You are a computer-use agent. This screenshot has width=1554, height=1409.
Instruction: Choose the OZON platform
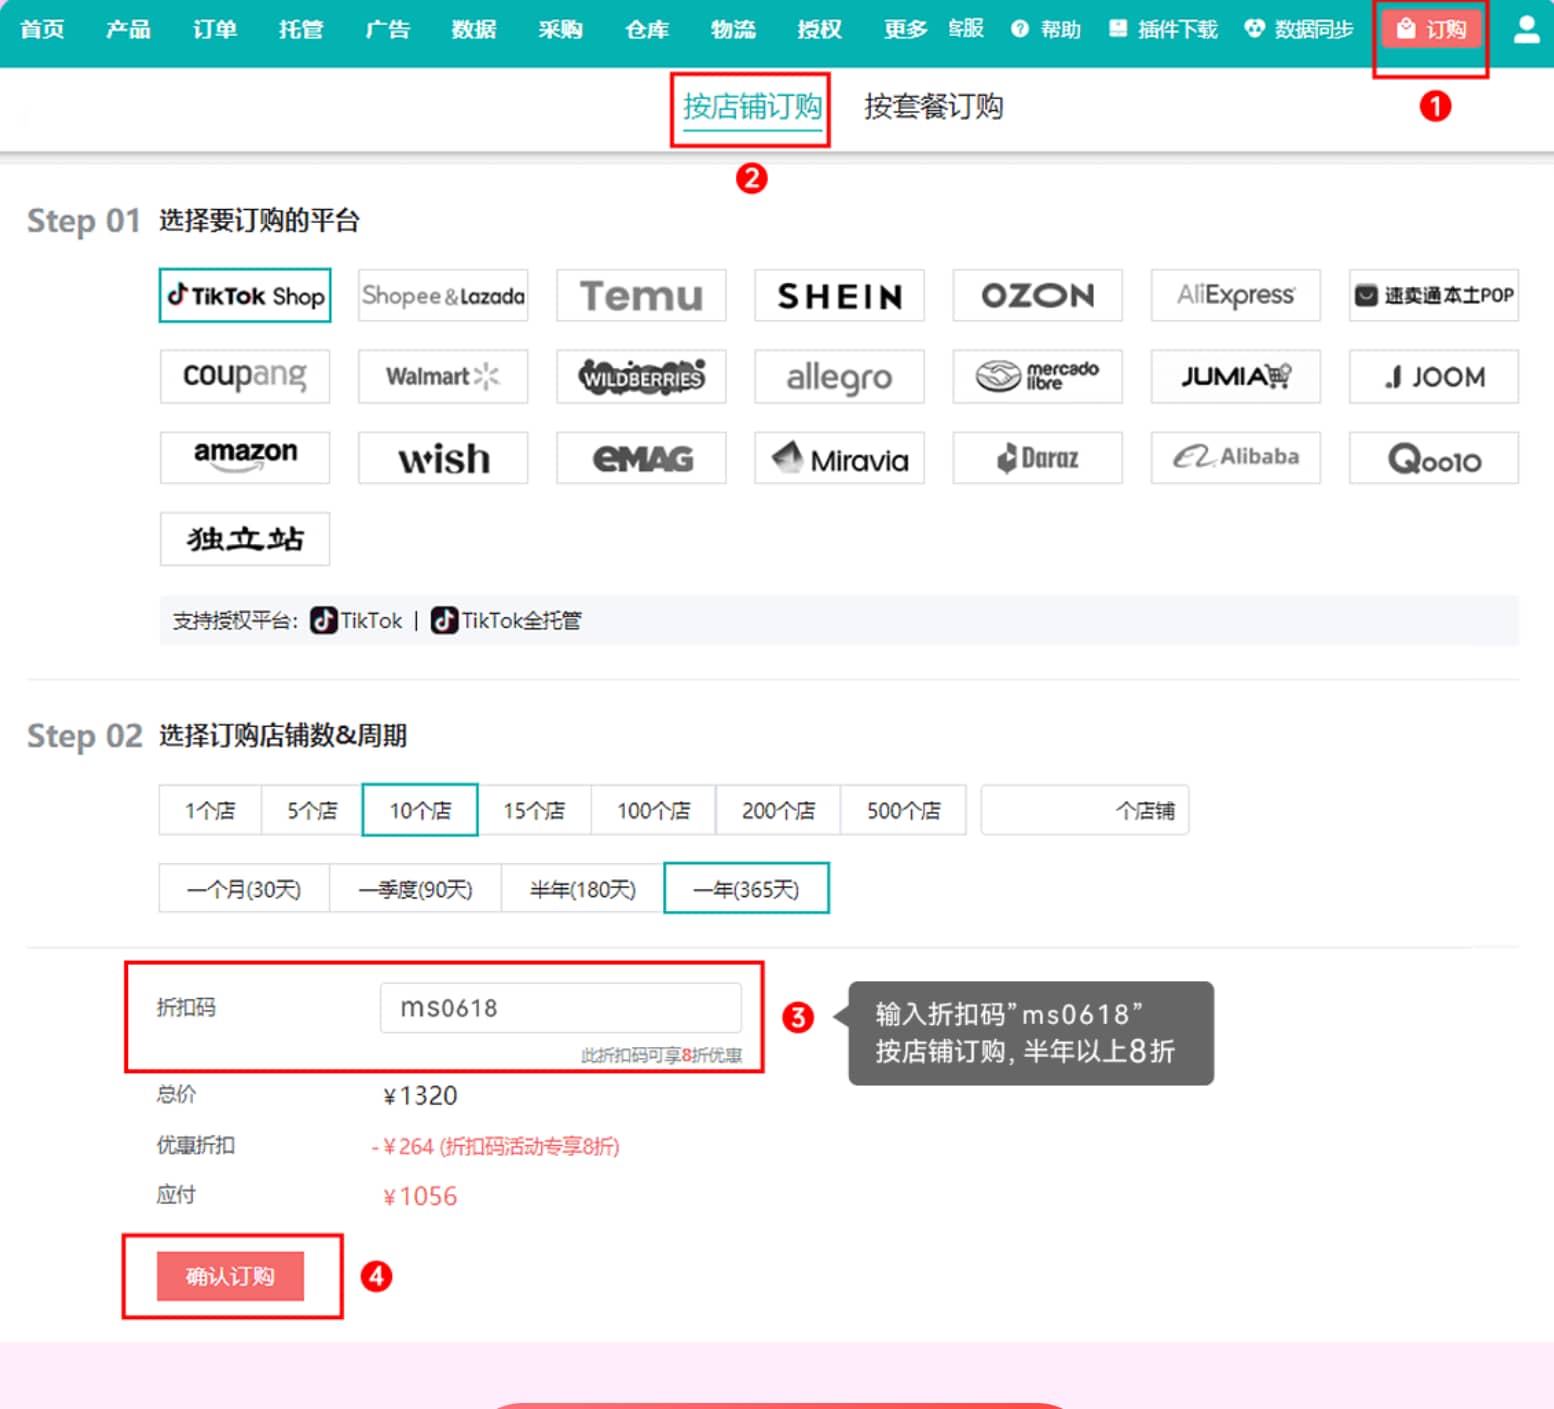pyautogui.click(x=1037, y=295)
